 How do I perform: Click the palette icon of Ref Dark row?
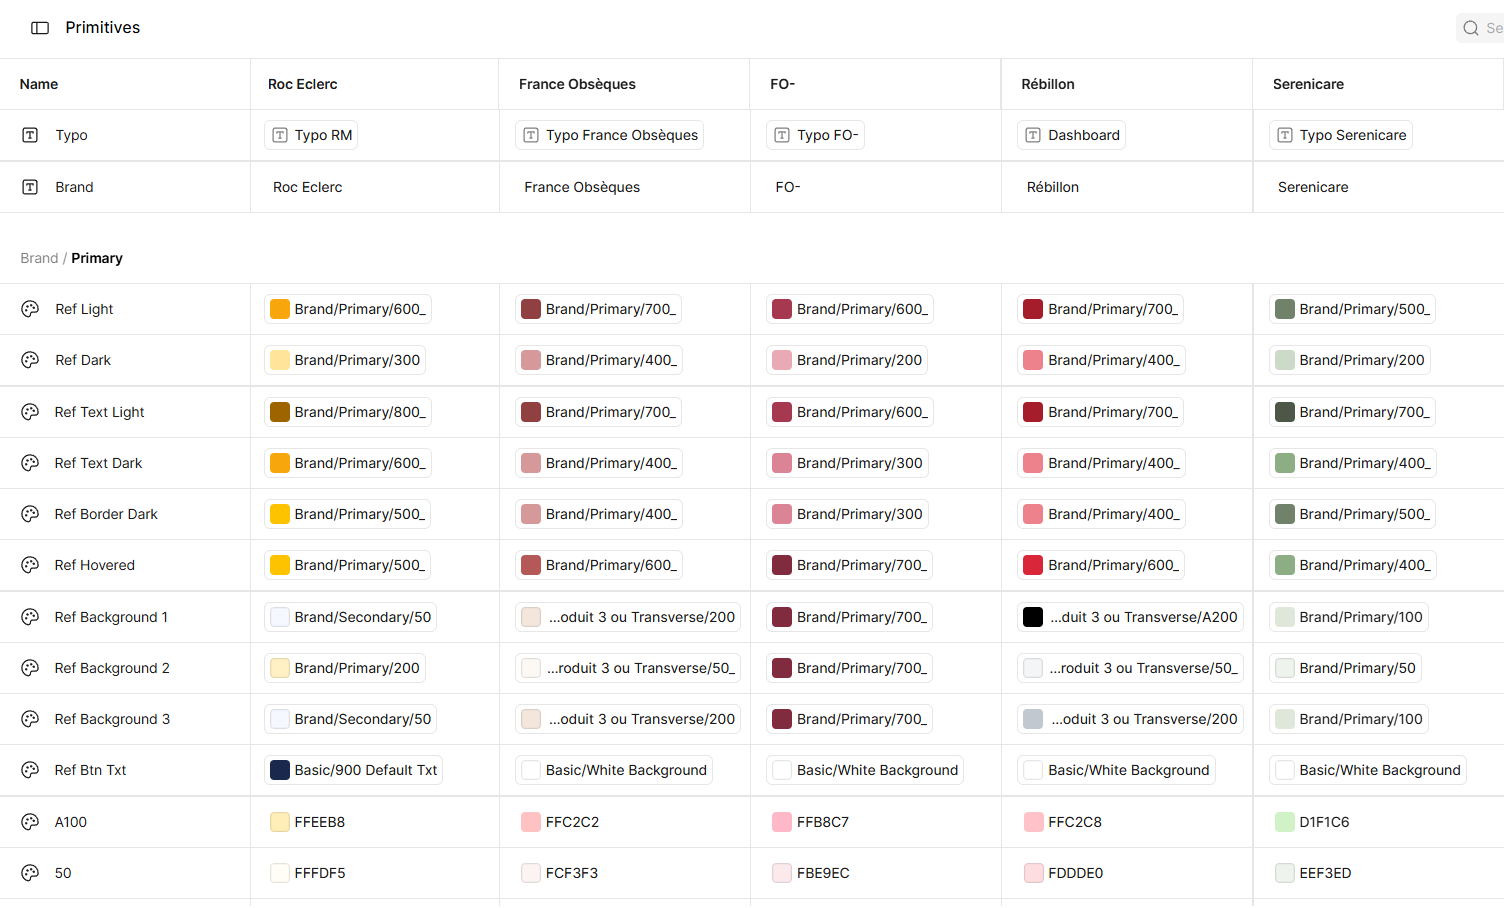click(30, 360)
